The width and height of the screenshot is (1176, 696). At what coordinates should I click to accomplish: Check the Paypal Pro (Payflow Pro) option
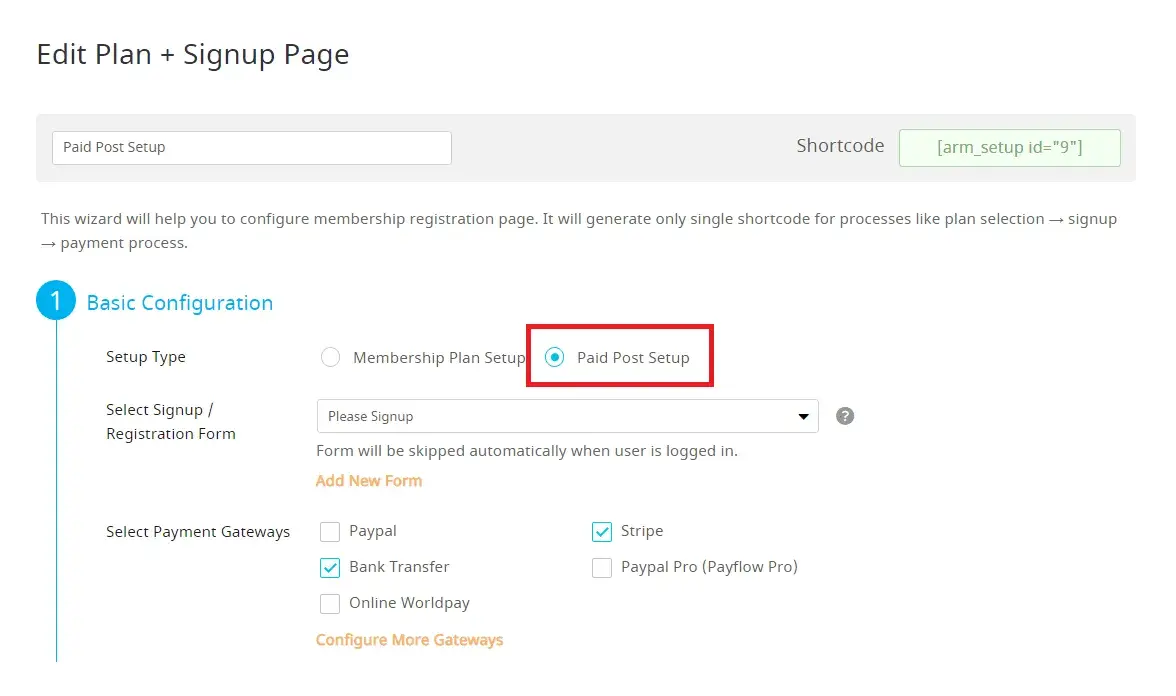pos(602,568)
